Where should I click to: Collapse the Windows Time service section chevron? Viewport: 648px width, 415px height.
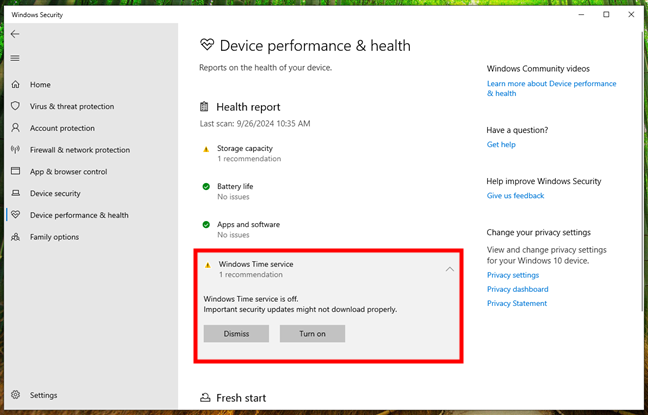[450, 269]
